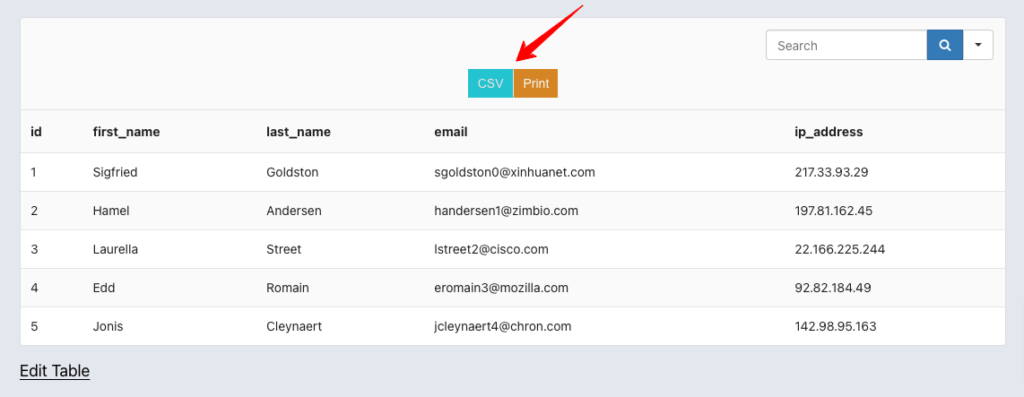Click into the Search input field
The image size is (1024, 397).
pyautogui.click(x=846, y=45)
